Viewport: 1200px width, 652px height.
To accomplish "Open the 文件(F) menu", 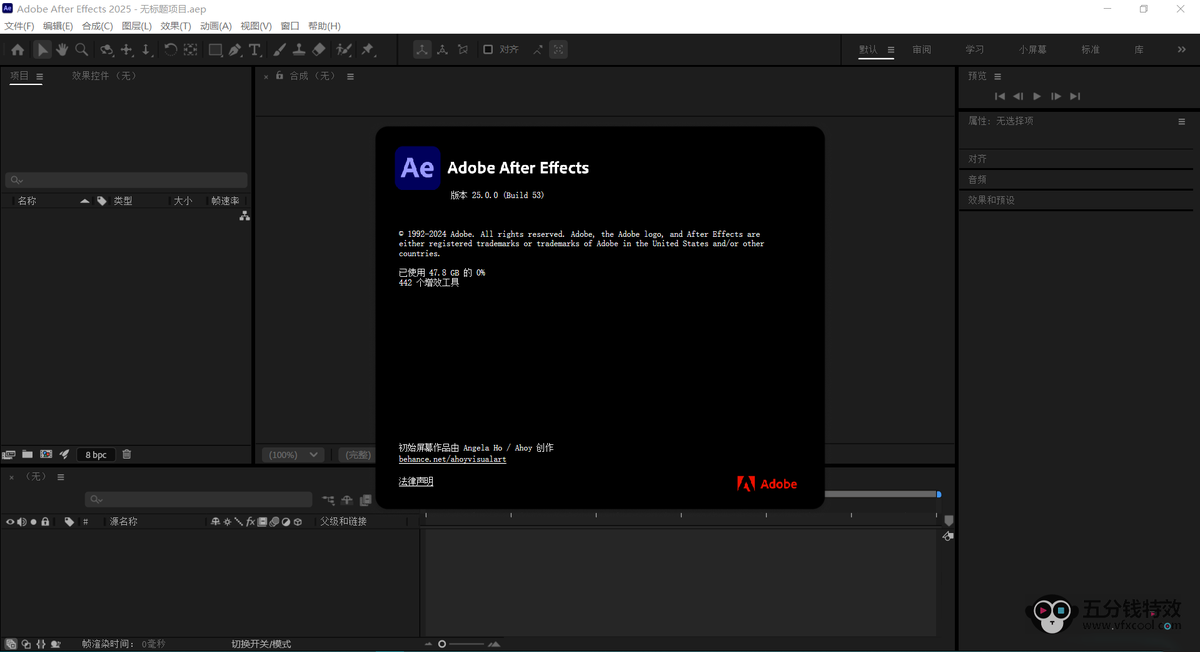I will (19, 26).
